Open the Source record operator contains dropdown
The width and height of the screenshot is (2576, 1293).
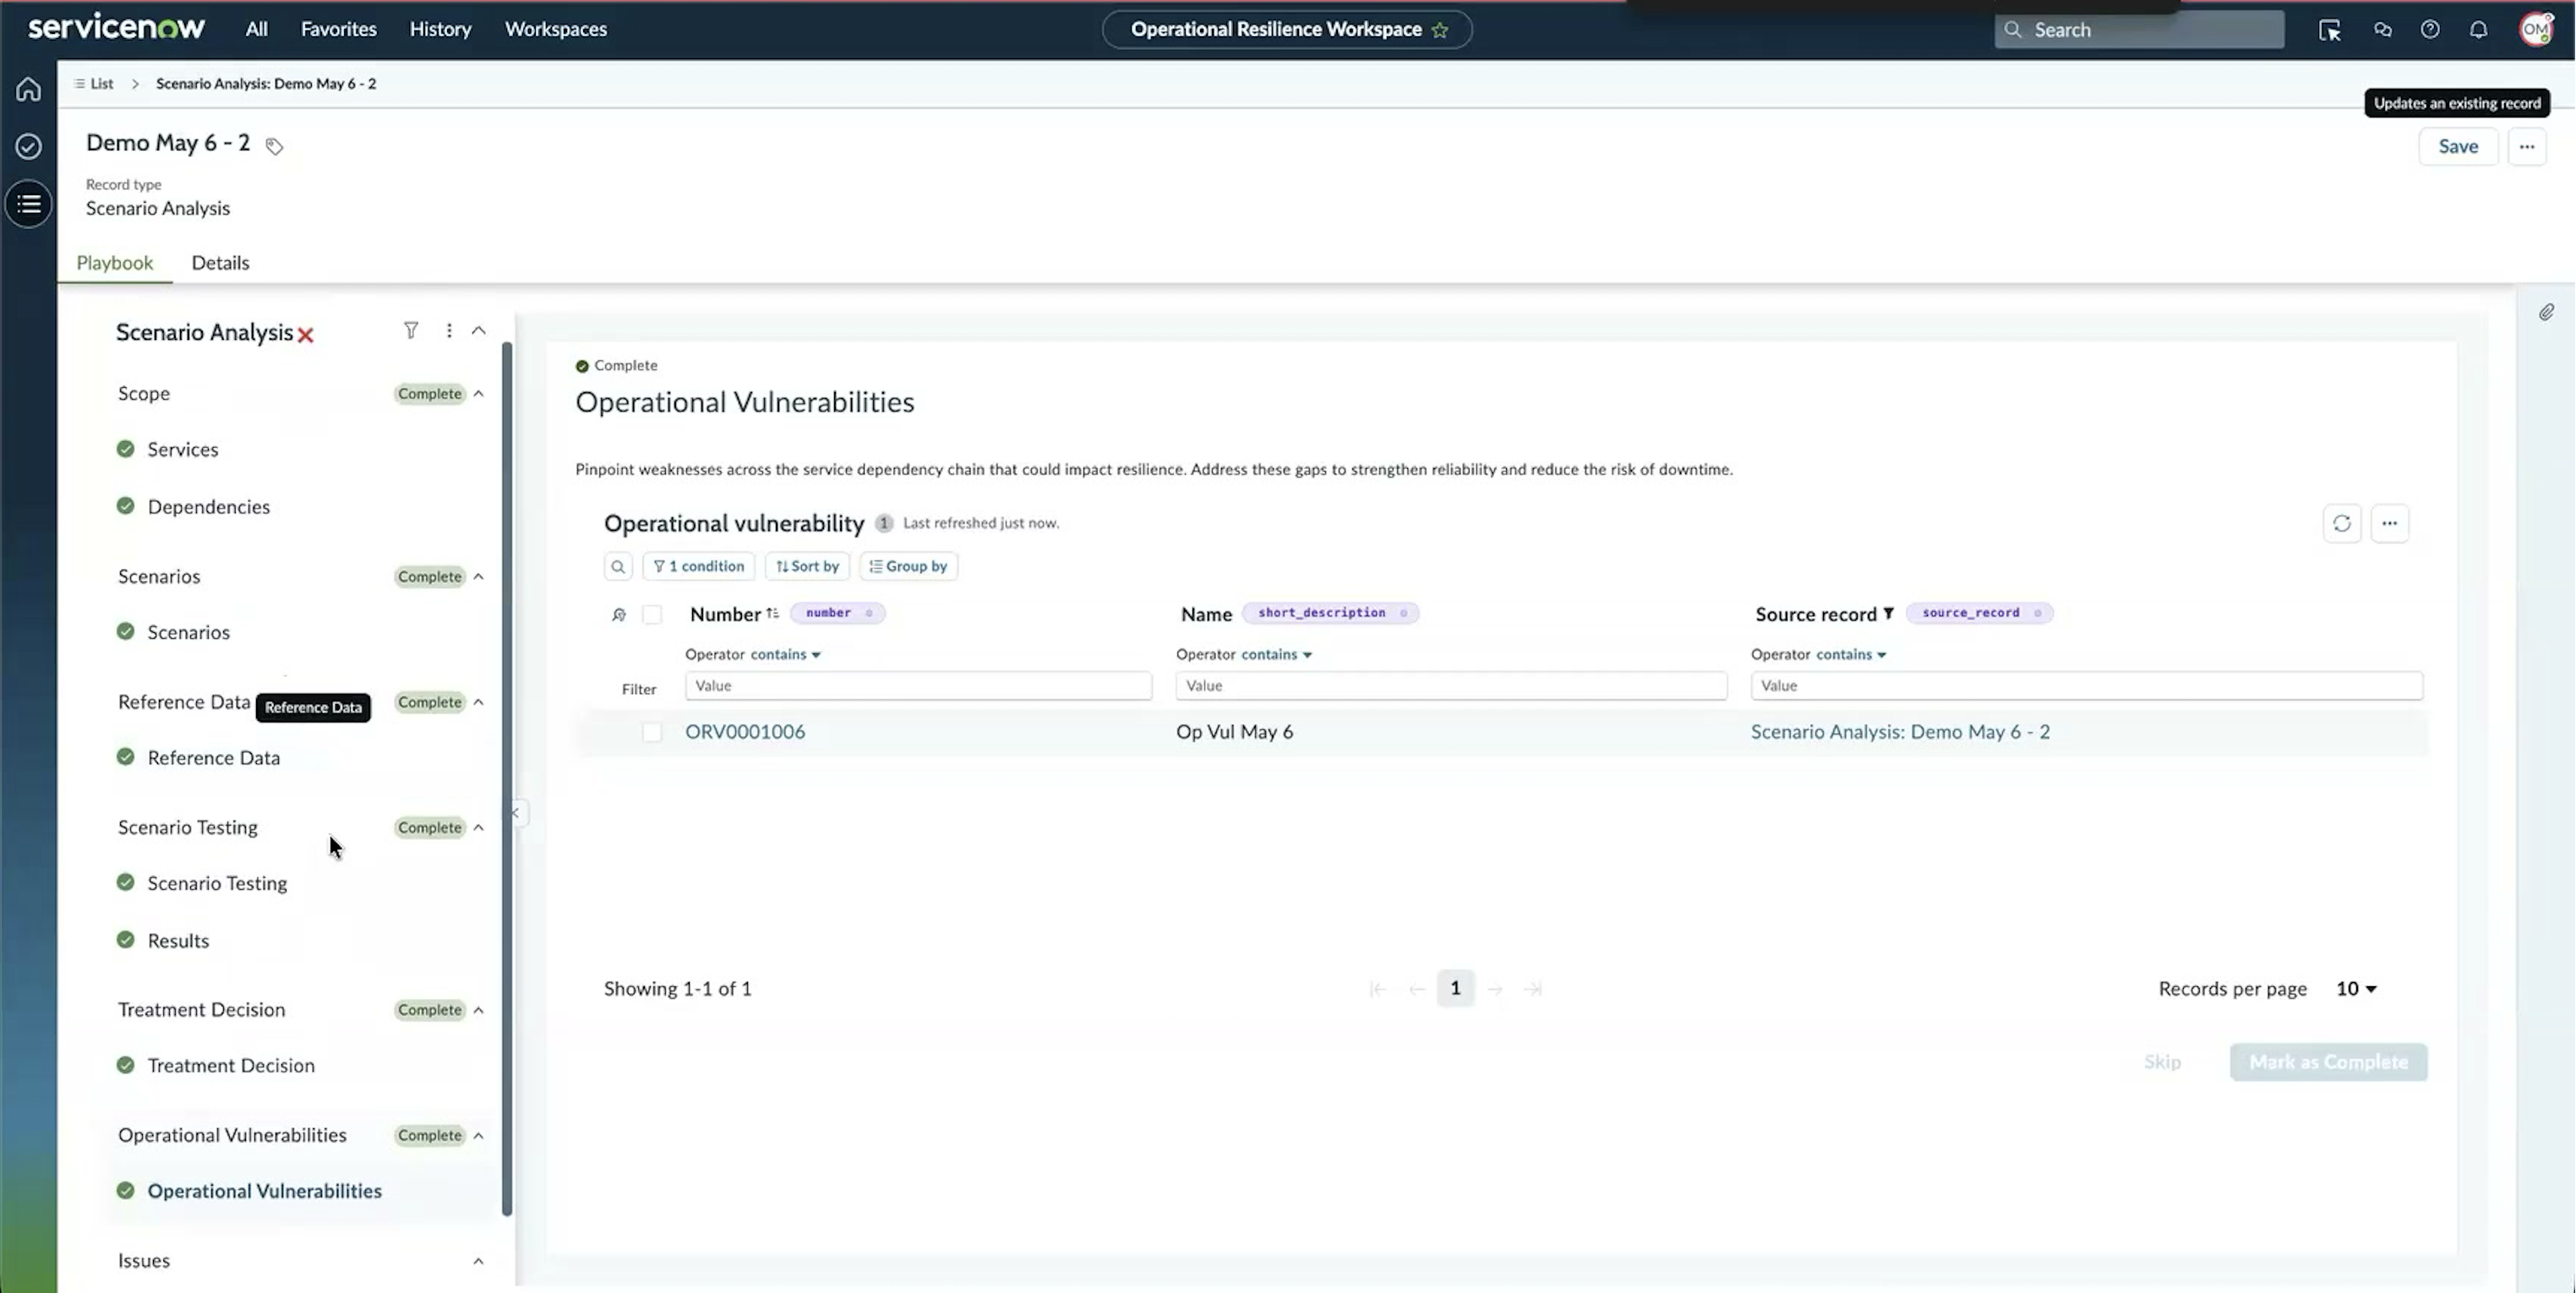(1852, 654)
